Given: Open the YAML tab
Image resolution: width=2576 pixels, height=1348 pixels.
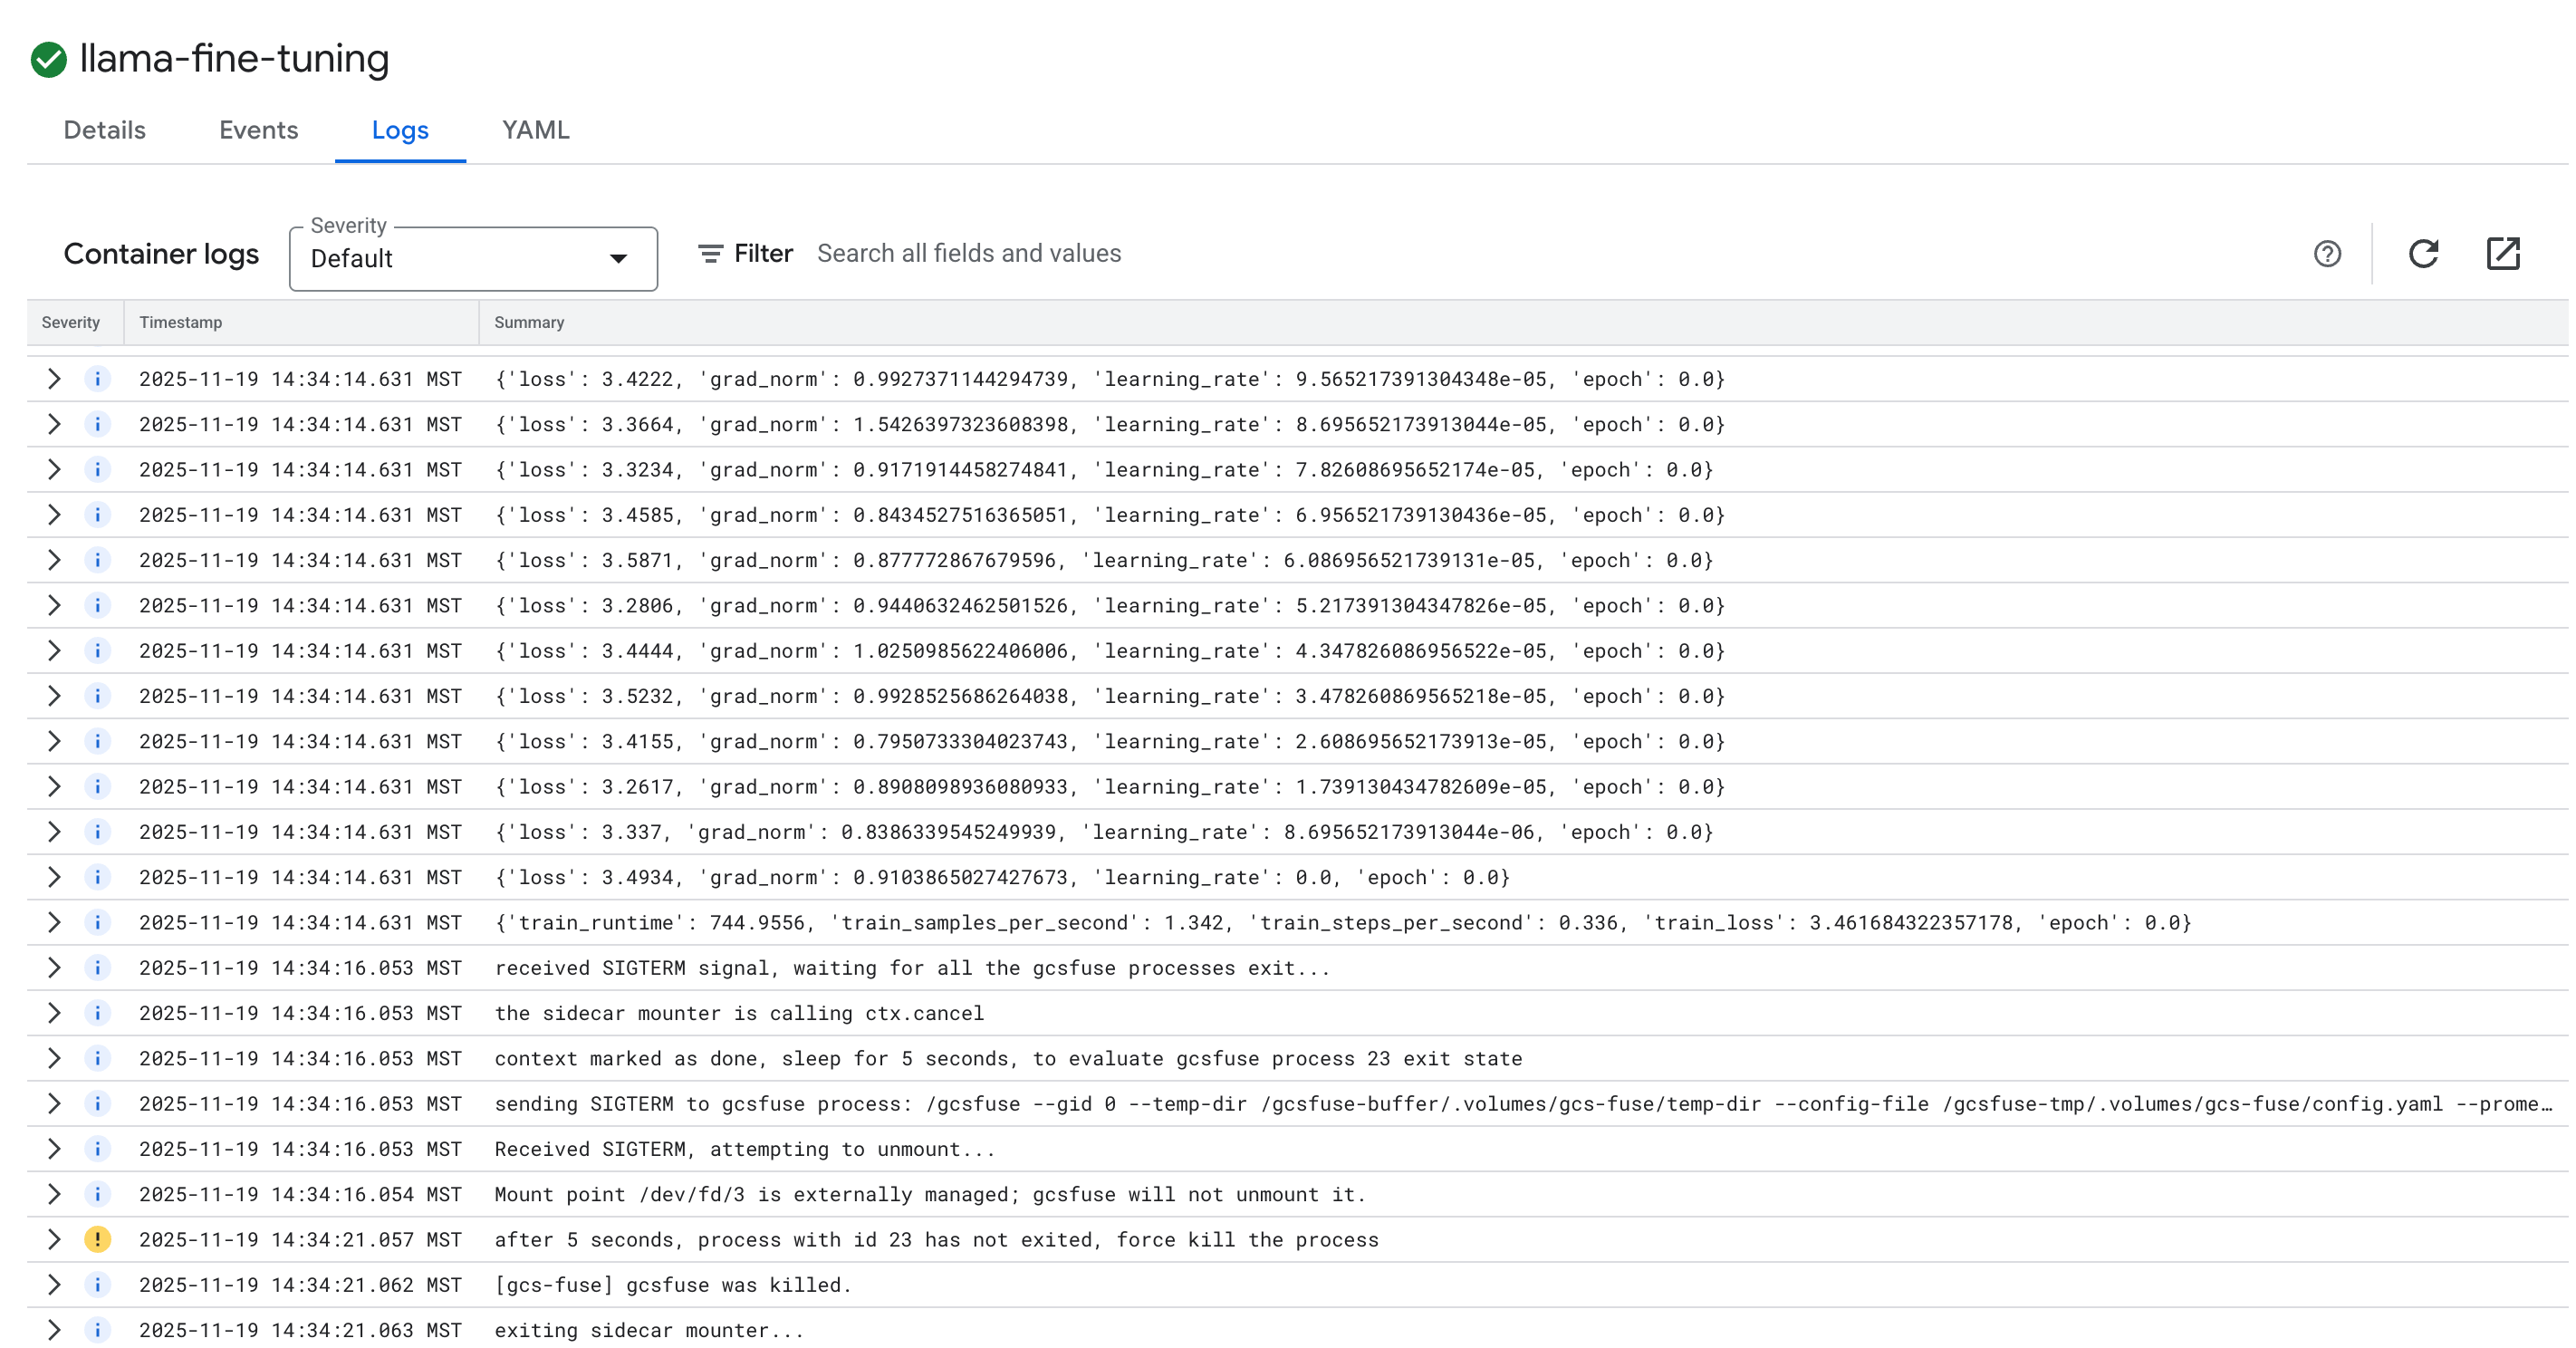Looking at the screenshot, I should tap(536, 130).
